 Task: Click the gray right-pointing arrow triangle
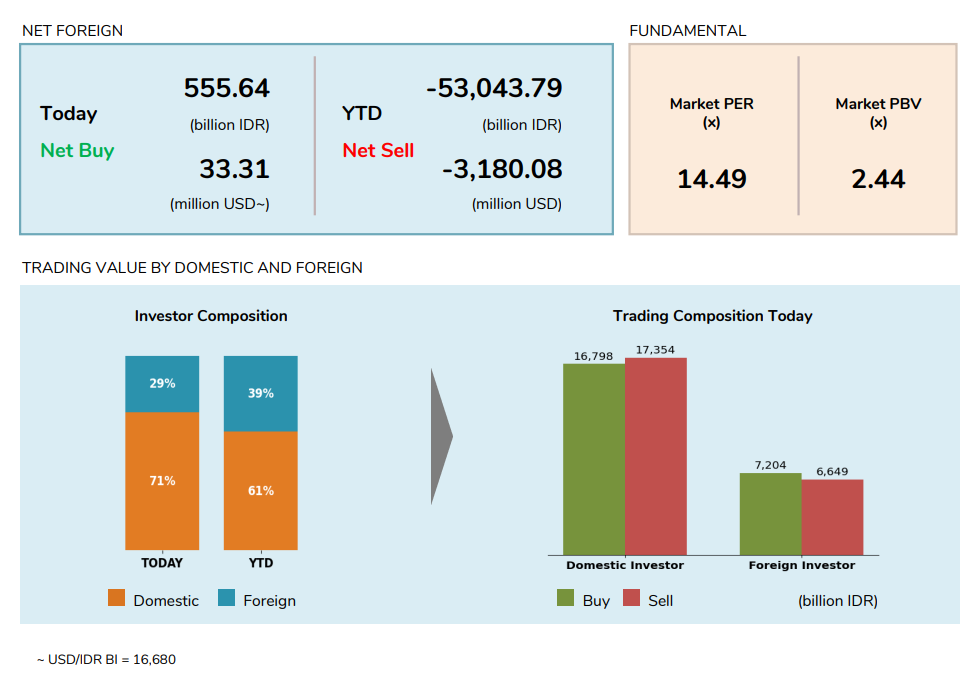[x=440, y=436]
